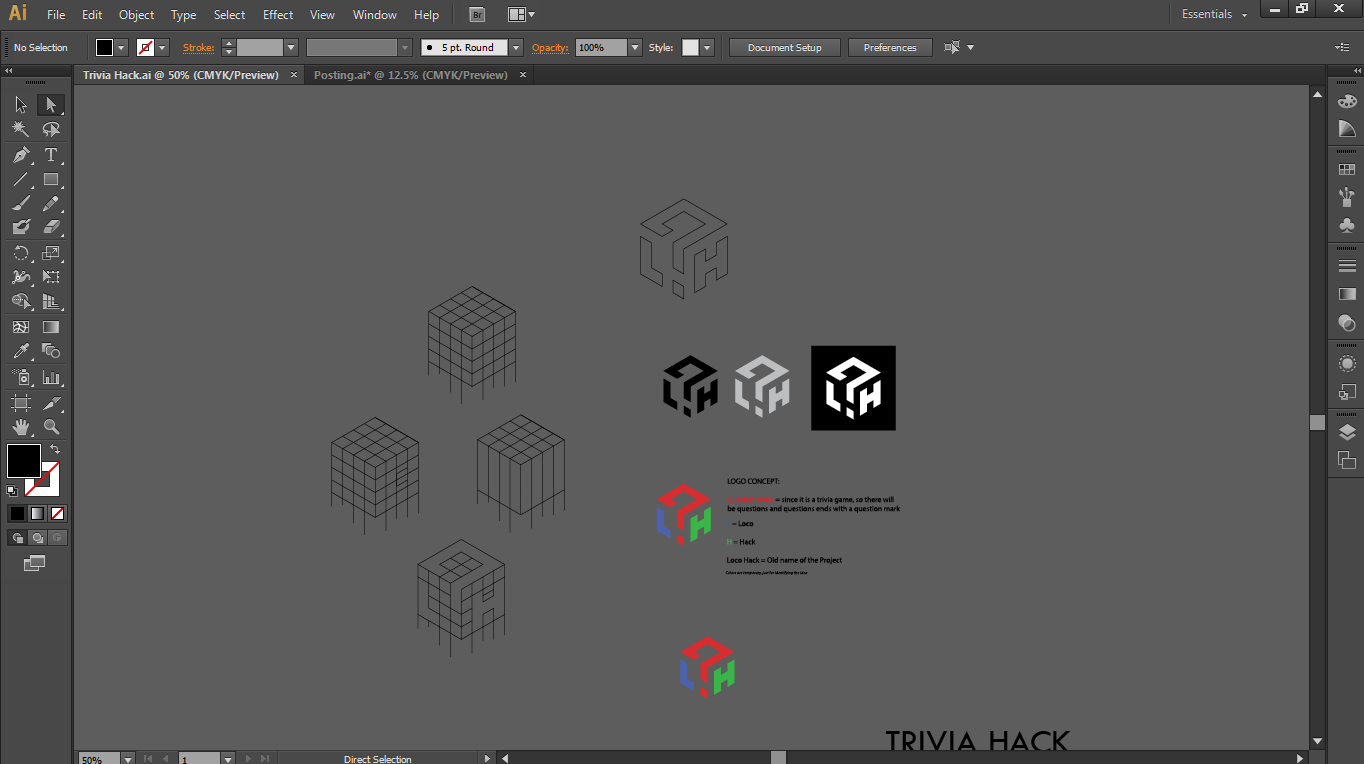Image resolution: width=1364 pixels, height=764 pixels.
Task: Open the Window menu
Action: point(375,15)
